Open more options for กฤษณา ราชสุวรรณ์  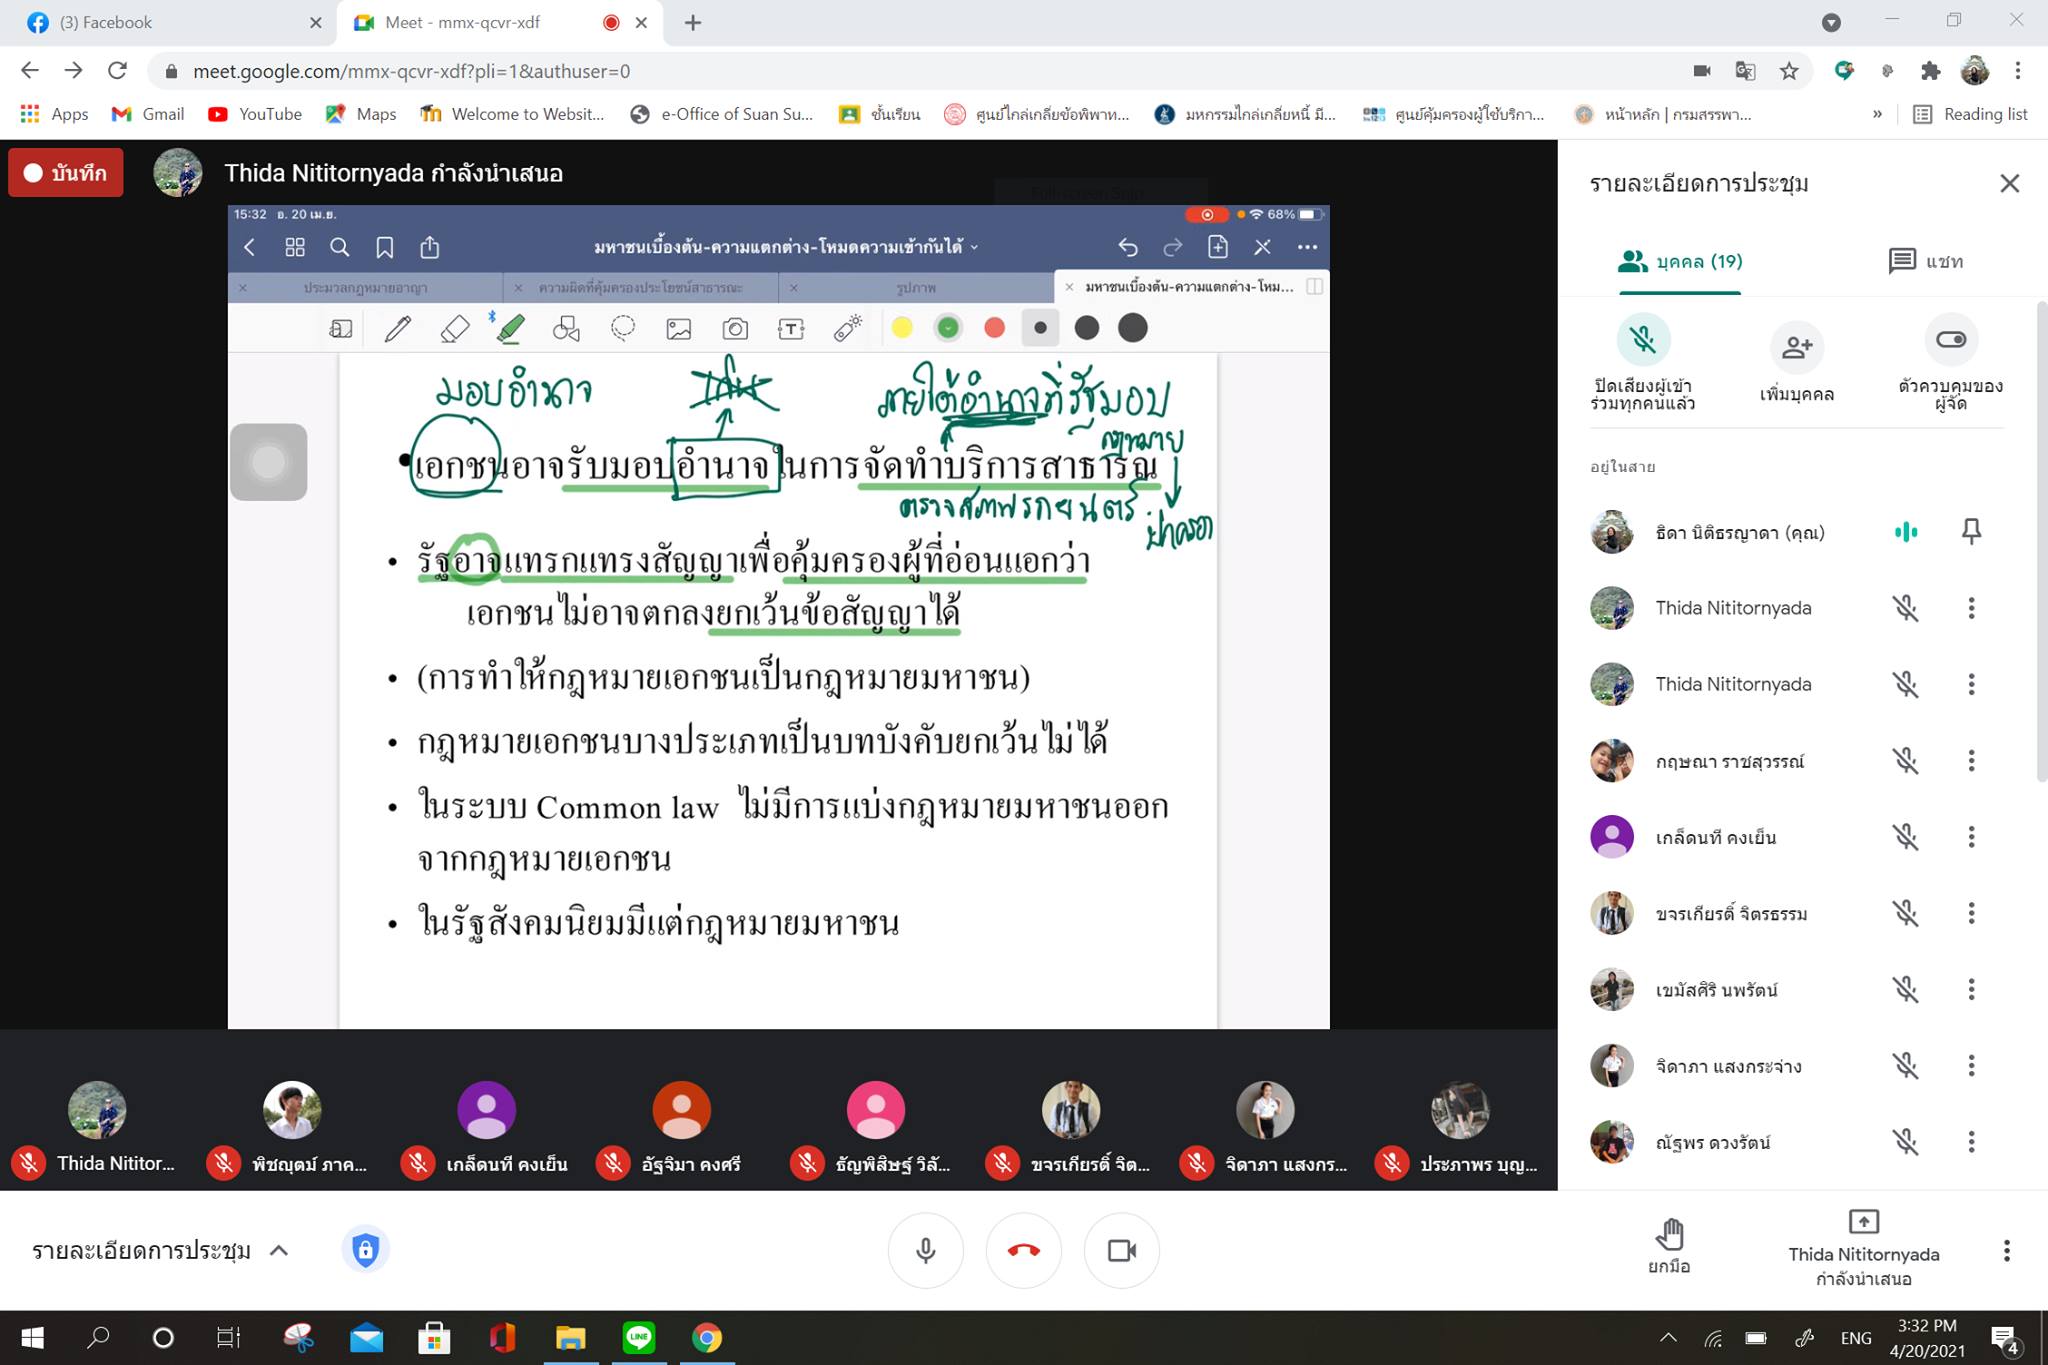(x=1971, y=761)
